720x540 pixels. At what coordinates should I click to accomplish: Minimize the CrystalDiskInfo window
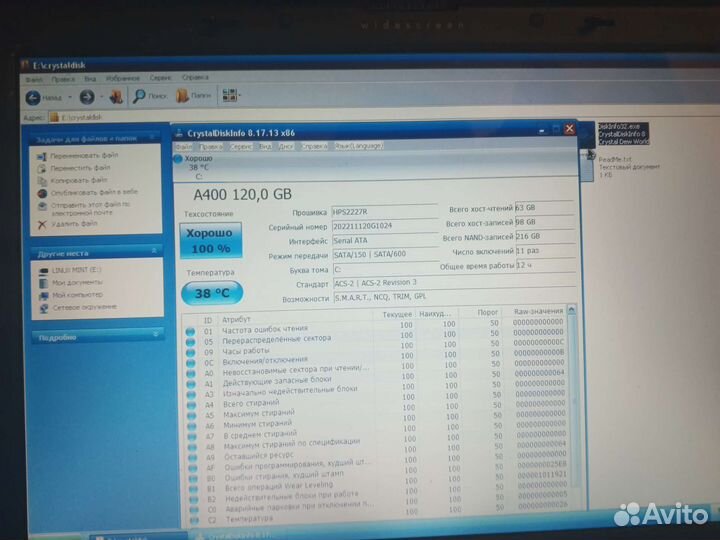point(542,131)
